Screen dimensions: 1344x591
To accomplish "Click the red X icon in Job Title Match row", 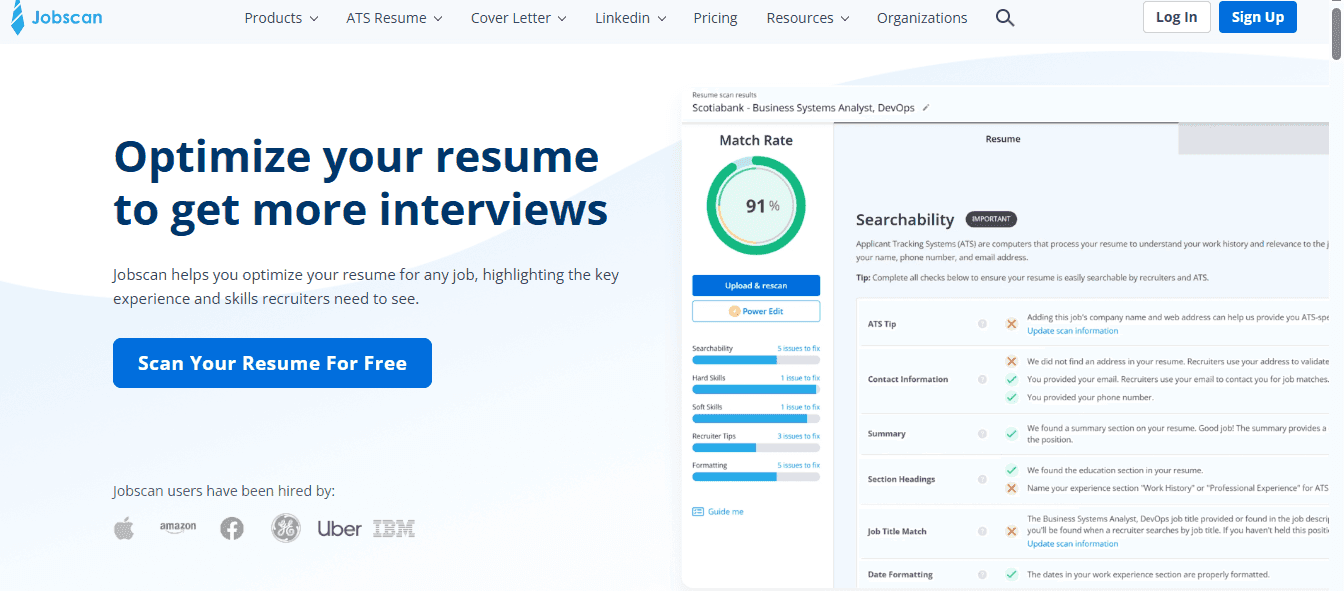I will pyautogui.click(x=1011, y=531).
